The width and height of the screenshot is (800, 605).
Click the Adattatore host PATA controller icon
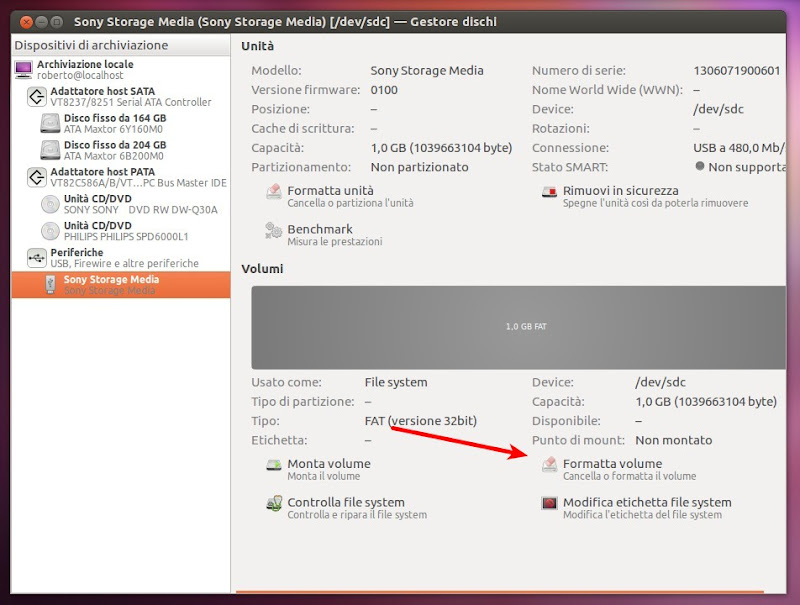(37, 177)
